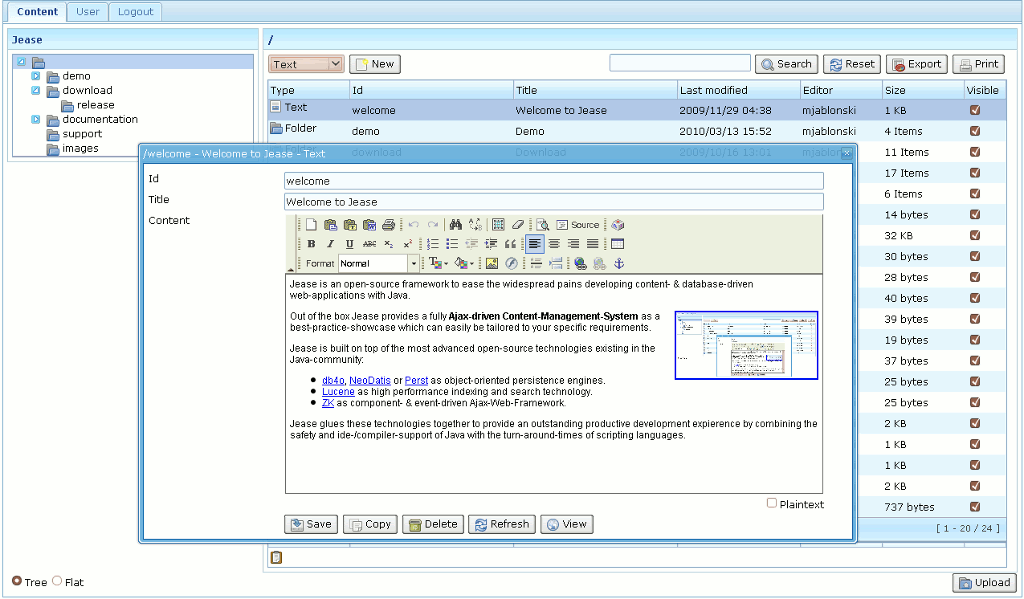Toggle Visible checkbox for Demo row
The height and width of the screenshot is (599, 1024).
(x=975, y=131)
